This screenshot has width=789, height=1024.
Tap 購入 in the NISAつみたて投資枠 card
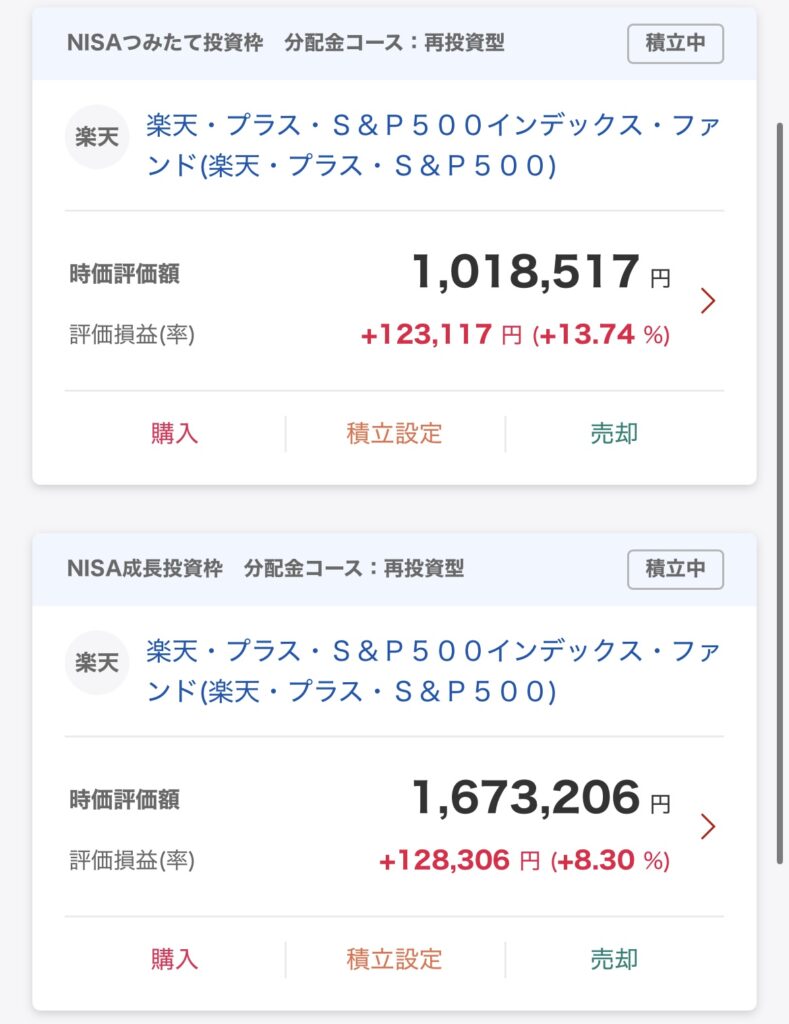pyautogui.click(x=174, y=434)
